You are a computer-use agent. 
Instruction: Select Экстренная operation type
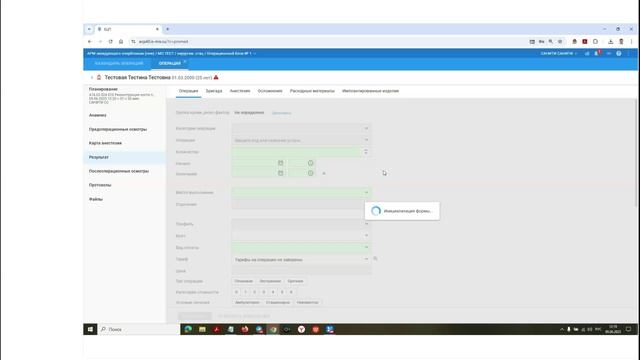tap(270, 281)
